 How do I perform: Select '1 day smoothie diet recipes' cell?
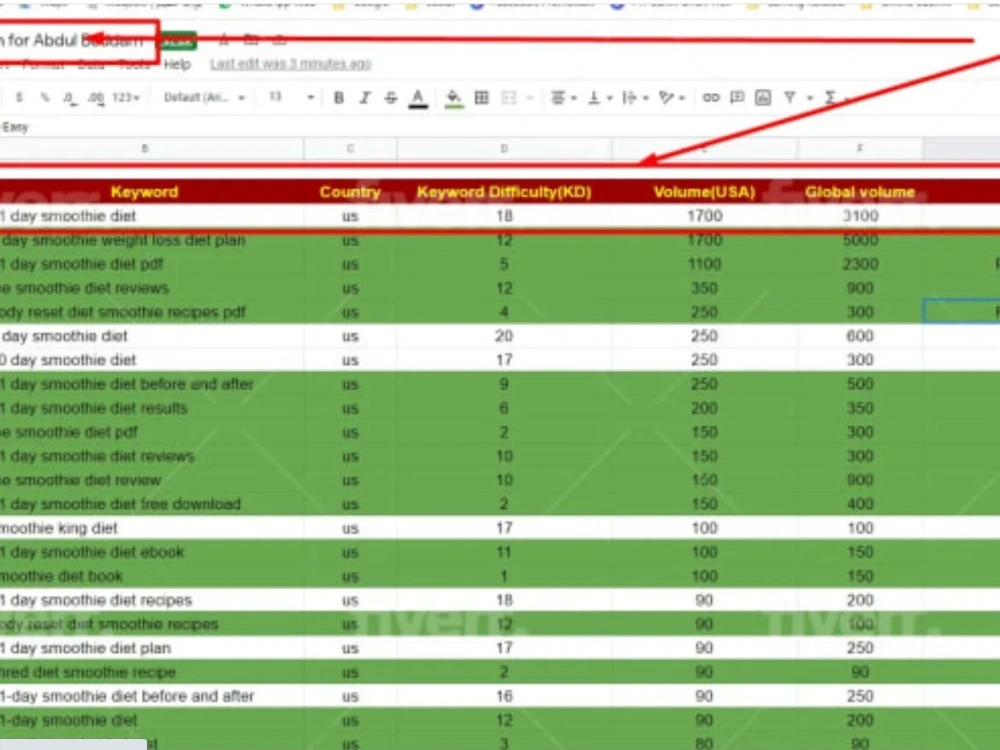pos(152,600)
